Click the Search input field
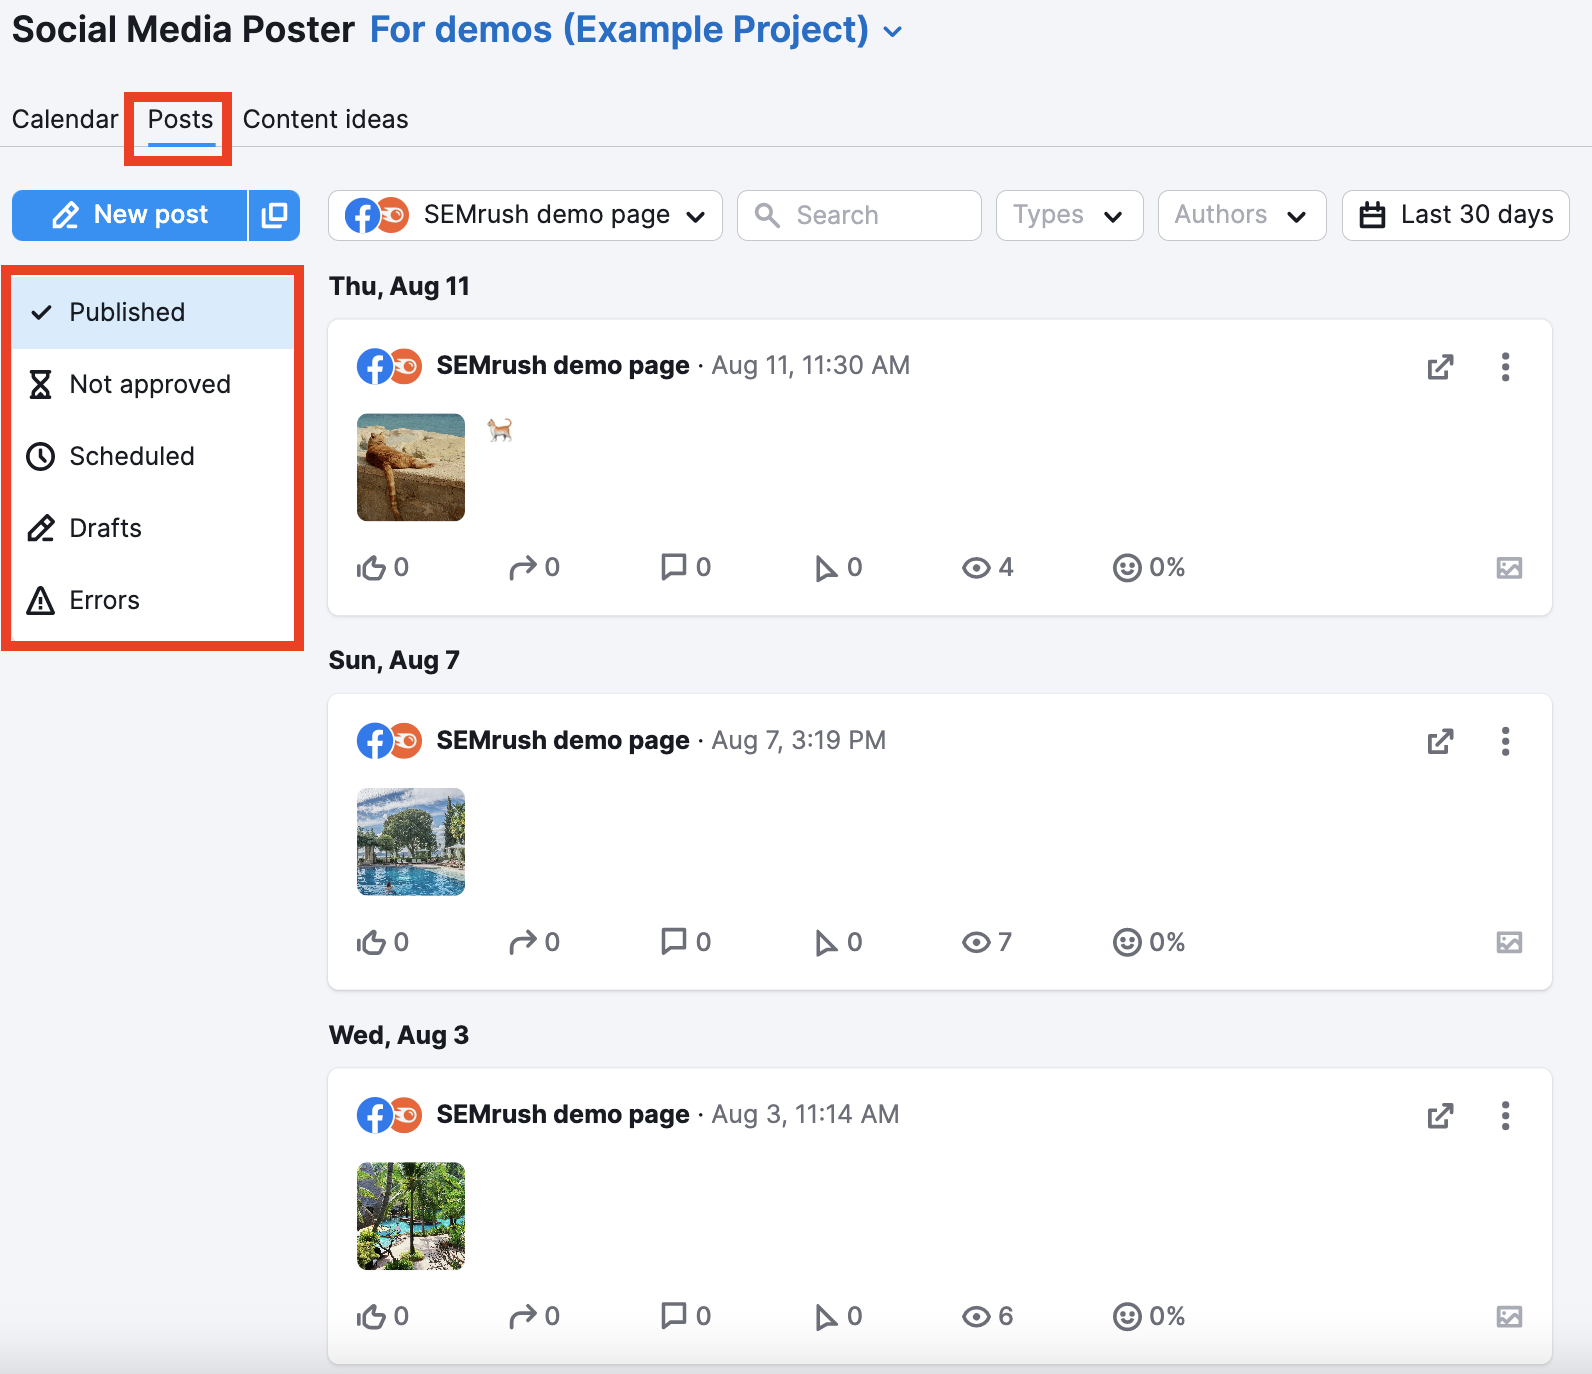Image resolution: width=1592 pixels, height=1374 pixels. [859, 215]
